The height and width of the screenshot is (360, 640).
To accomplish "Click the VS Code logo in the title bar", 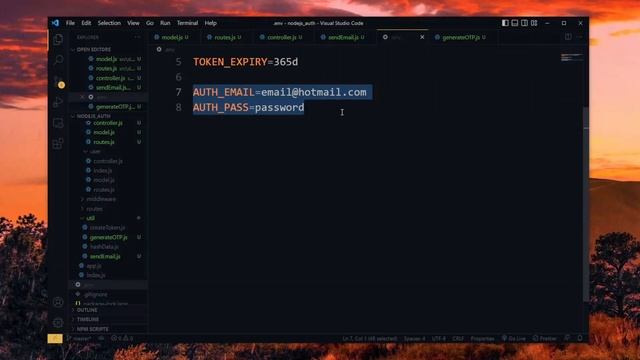I will tap(55, 23).
